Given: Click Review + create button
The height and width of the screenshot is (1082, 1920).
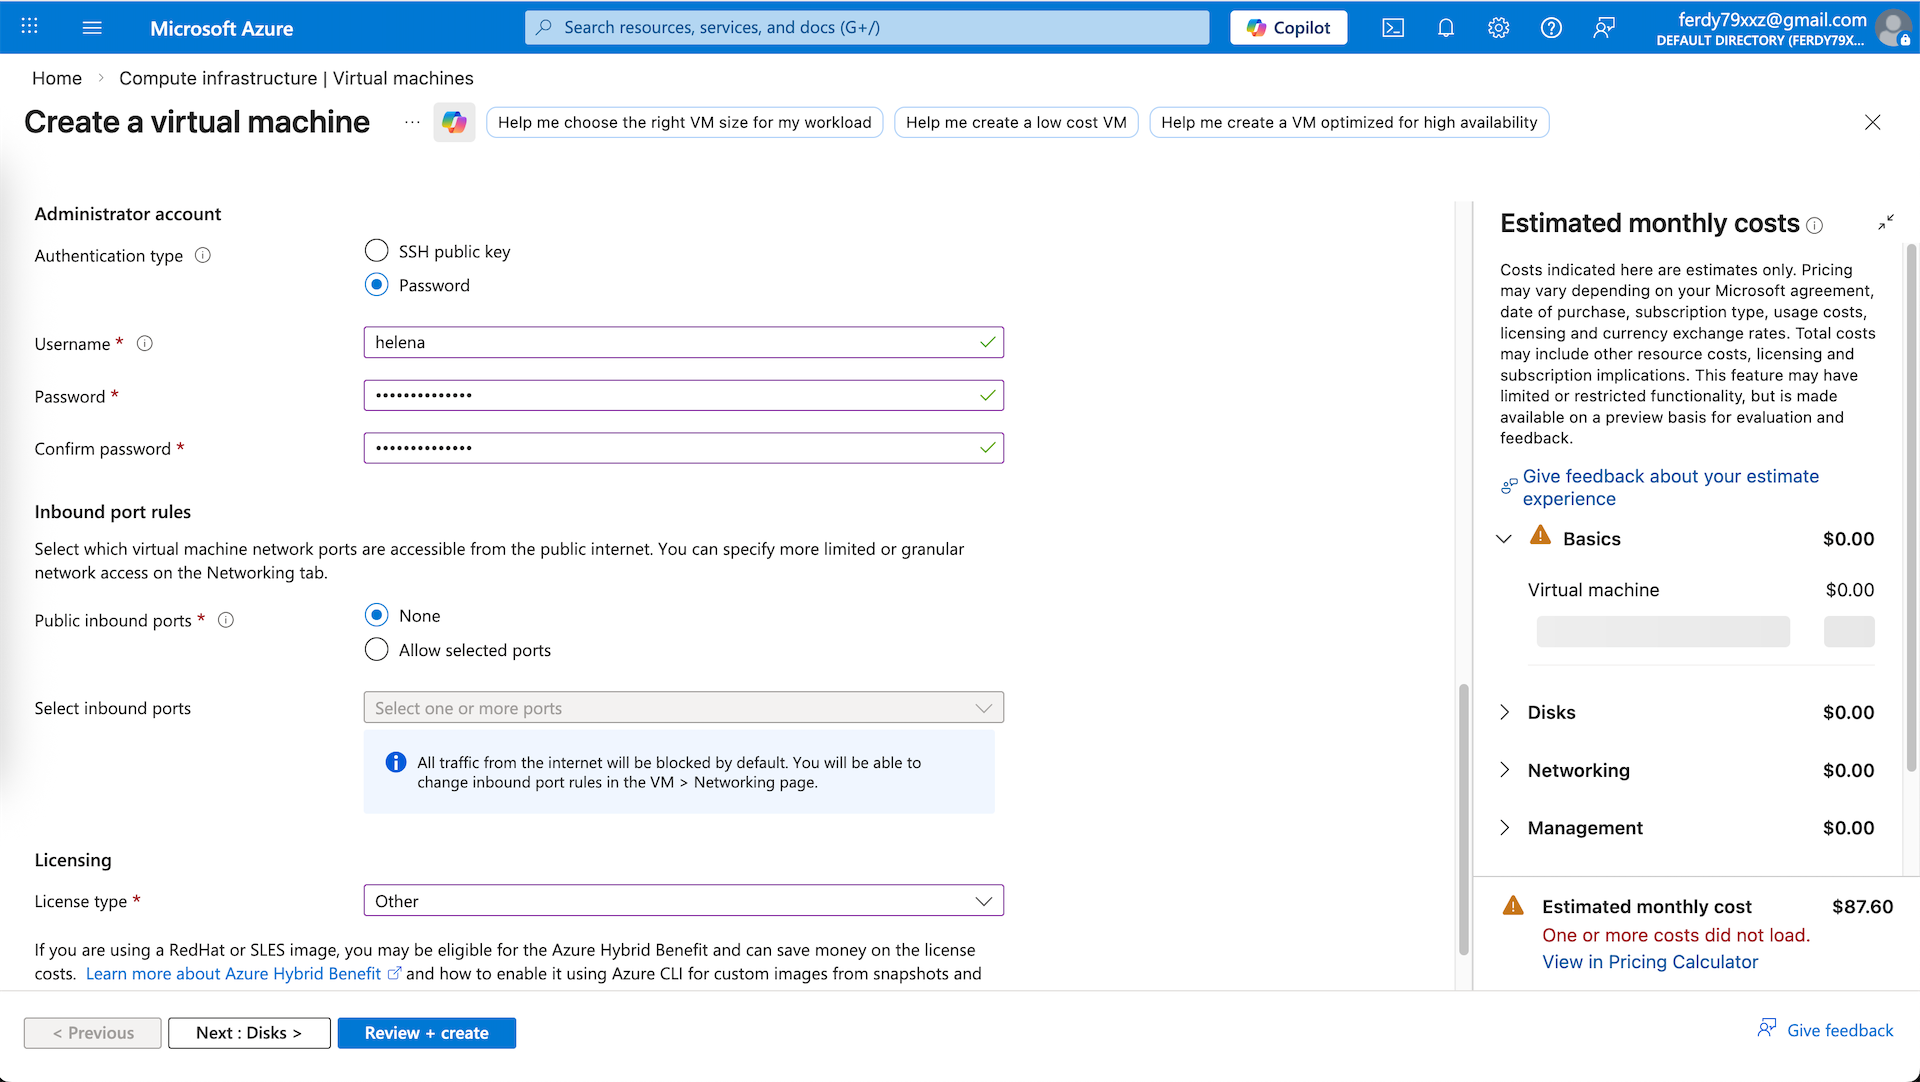Looking at the screenshot, I should pyautogui.click(x=426, y=1032).
